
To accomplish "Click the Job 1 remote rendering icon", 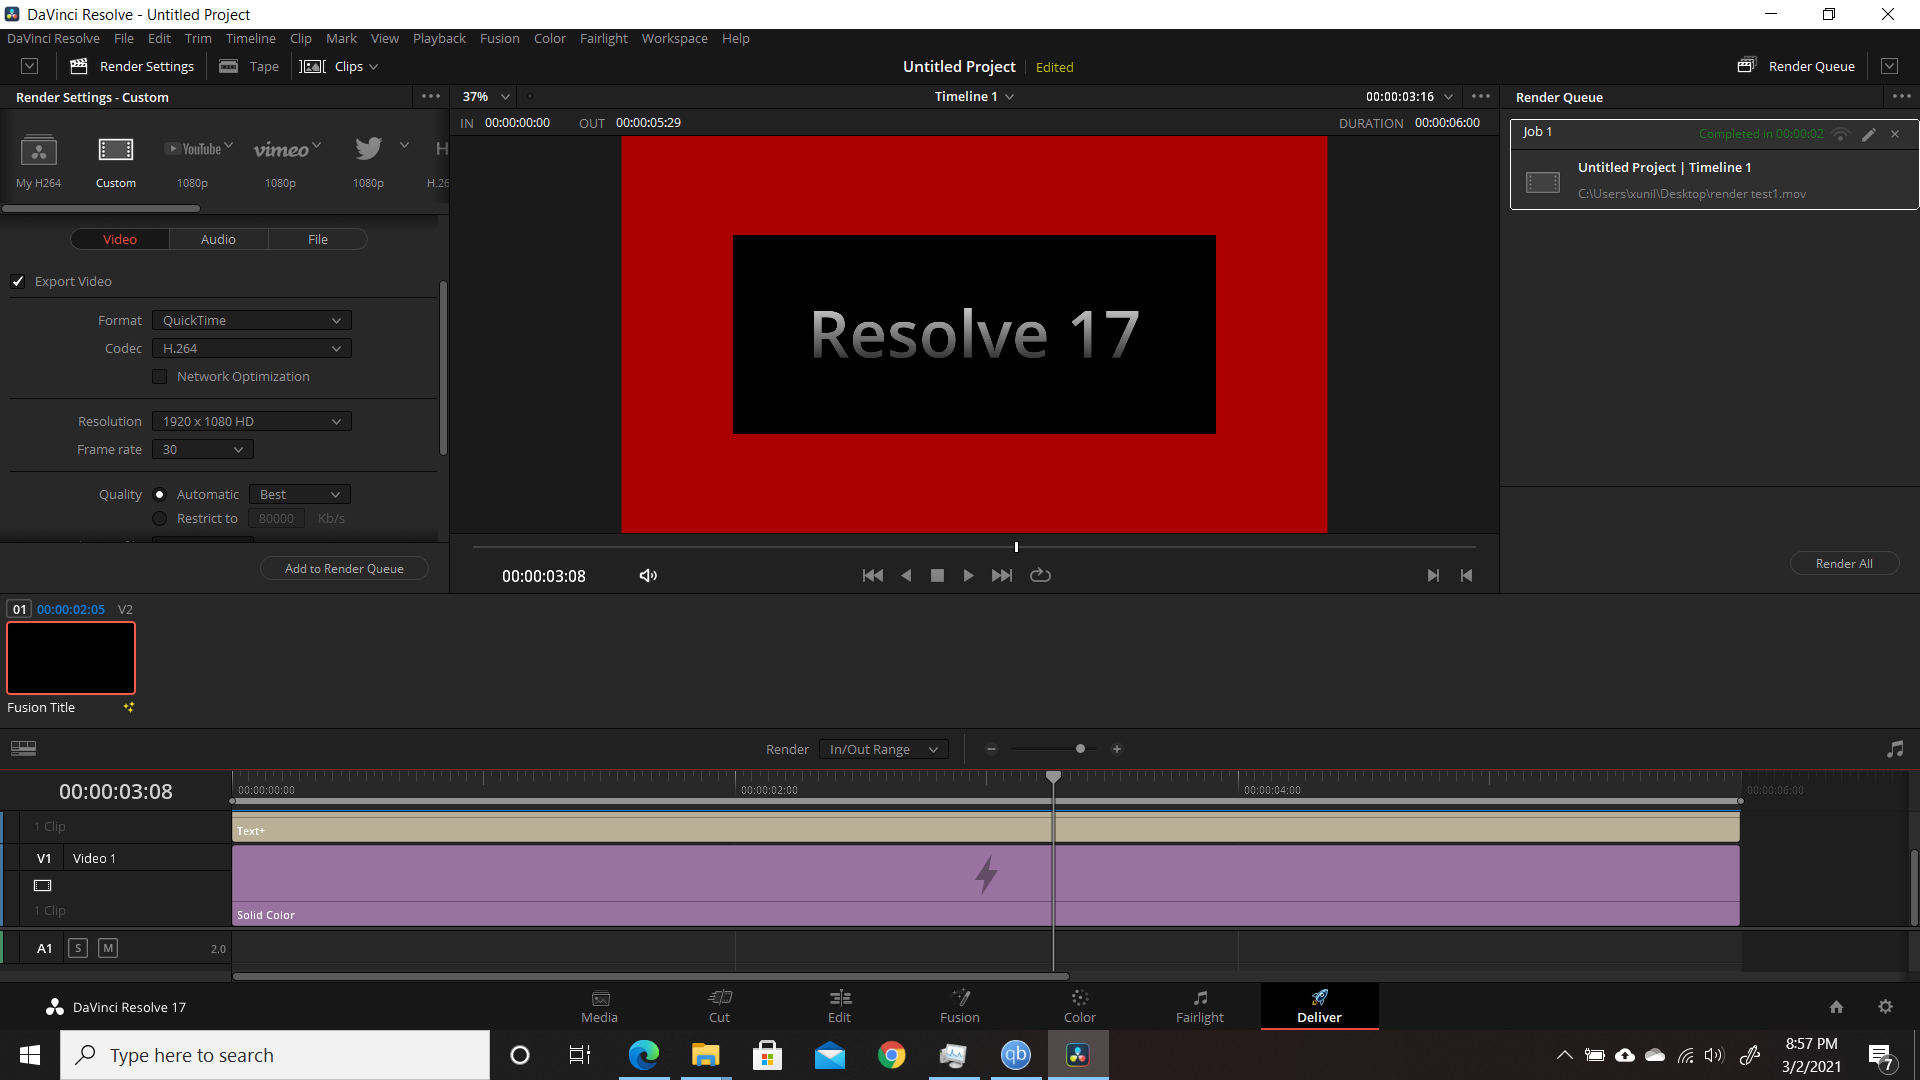I will 1840,134.
